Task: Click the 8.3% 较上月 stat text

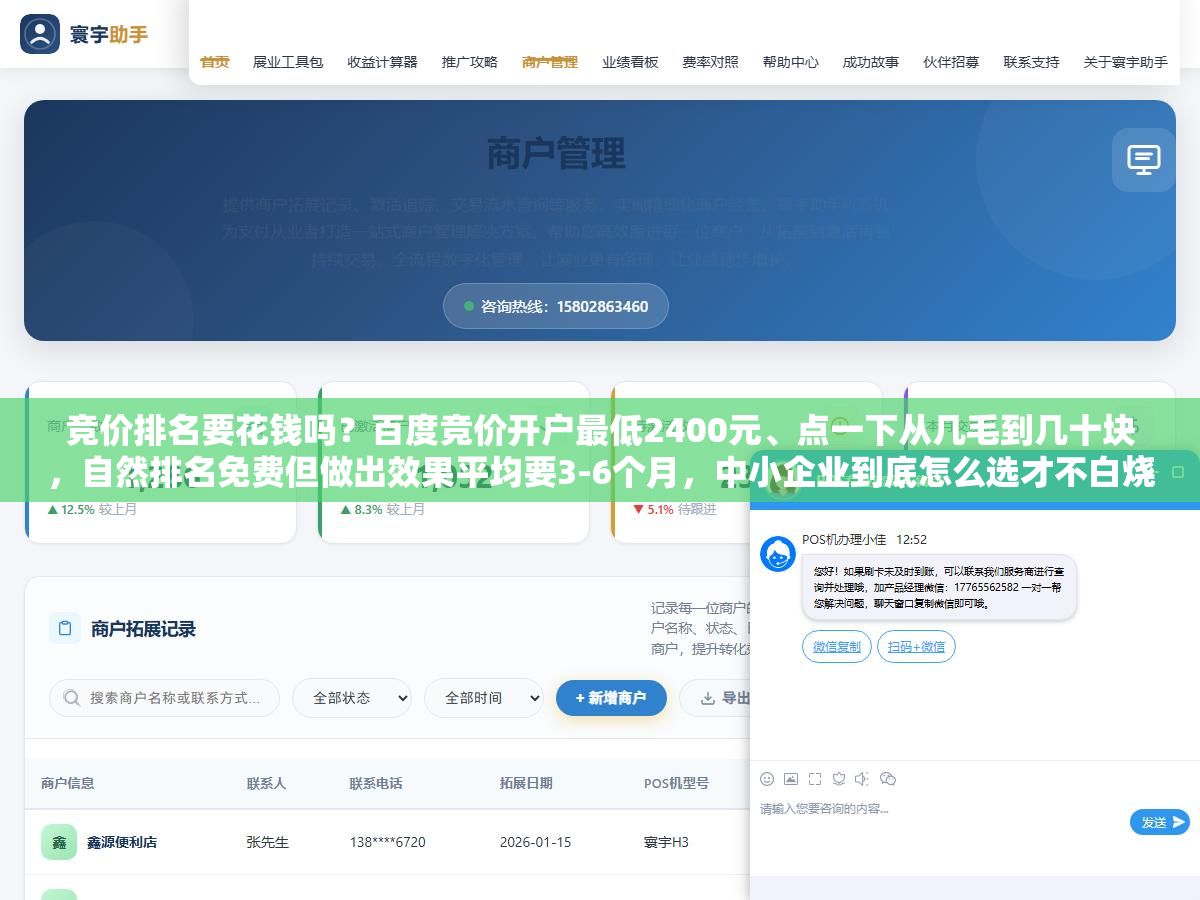Action: (x=383, y=509)
